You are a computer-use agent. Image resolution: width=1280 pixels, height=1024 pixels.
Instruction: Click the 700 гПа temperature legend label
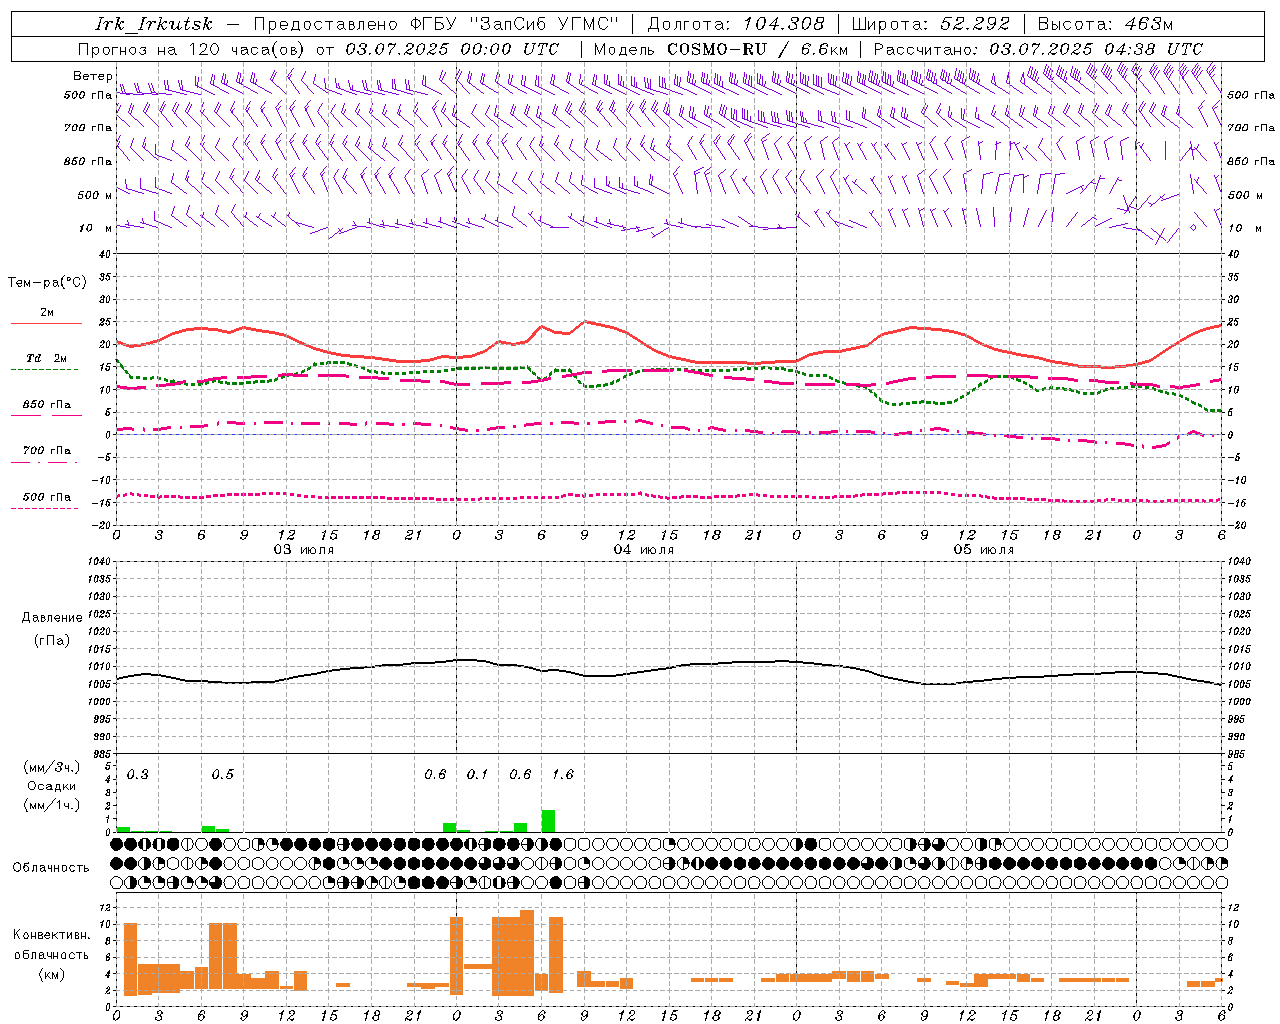[x=46, y=451]
